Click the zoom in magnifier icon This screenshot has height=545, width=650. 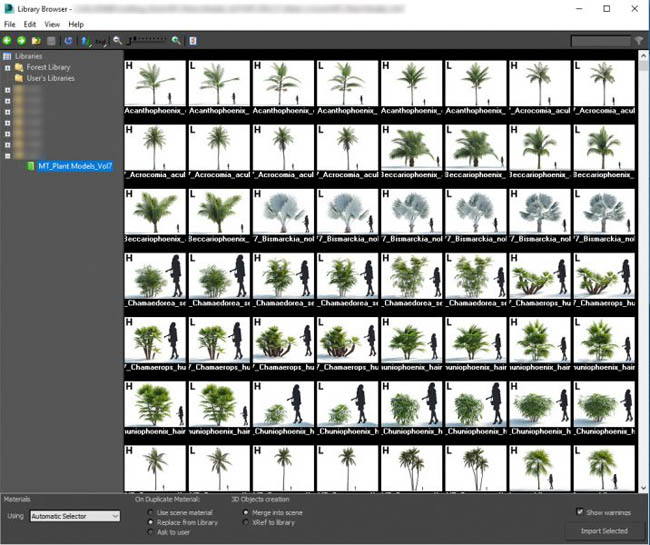[176, 41]
